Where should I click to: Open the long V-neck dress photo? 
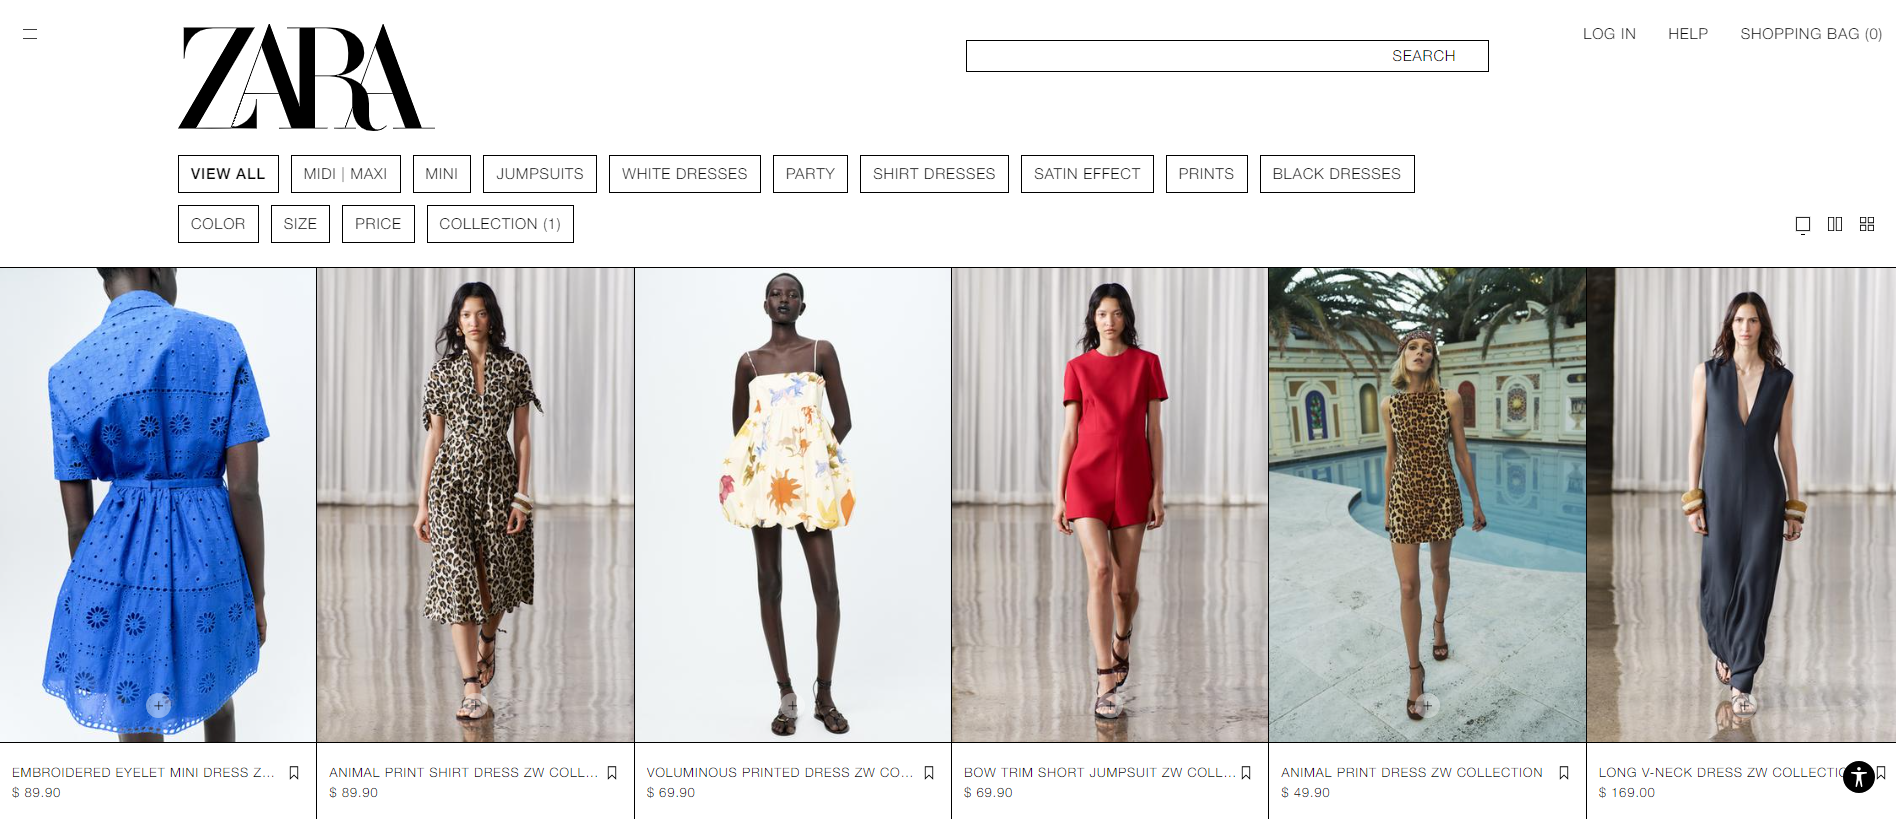[x=1741, y=504]
